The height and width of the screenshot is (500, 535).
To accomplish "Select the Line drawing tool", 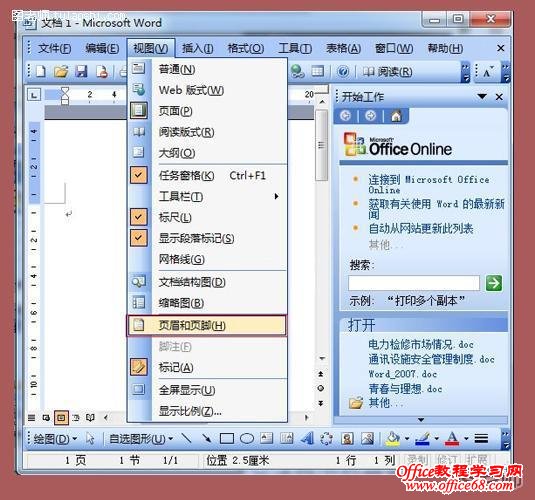I will [x=186, y=438].
